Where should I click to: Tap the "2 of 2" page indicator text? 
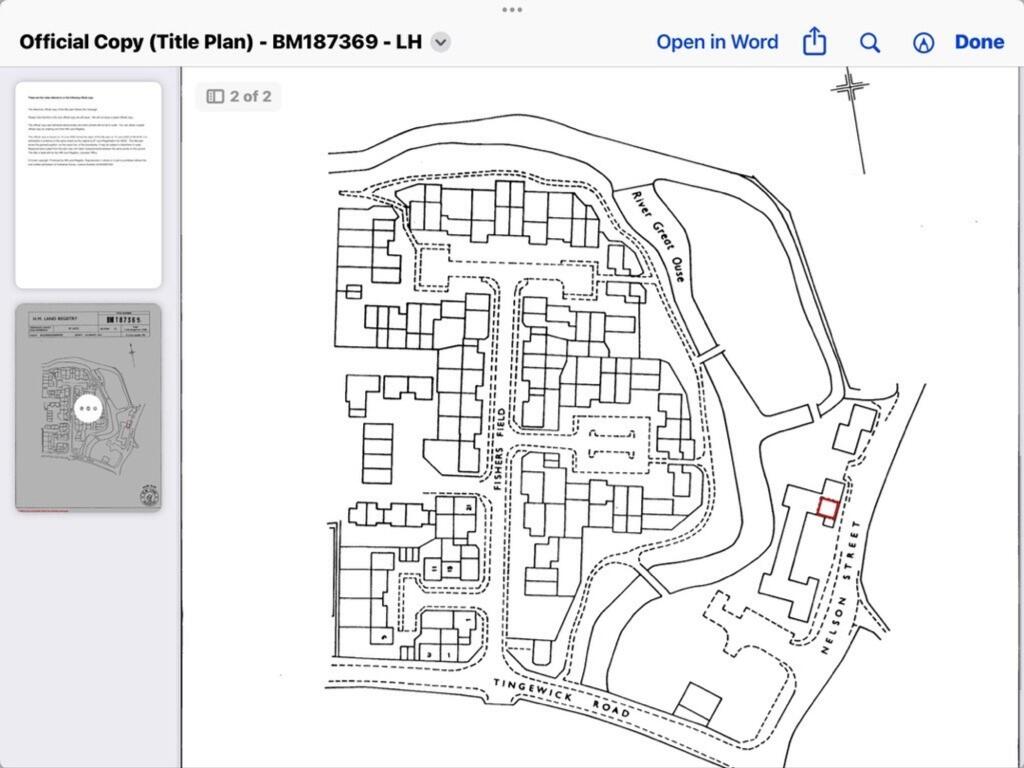(x=250, y=96)
